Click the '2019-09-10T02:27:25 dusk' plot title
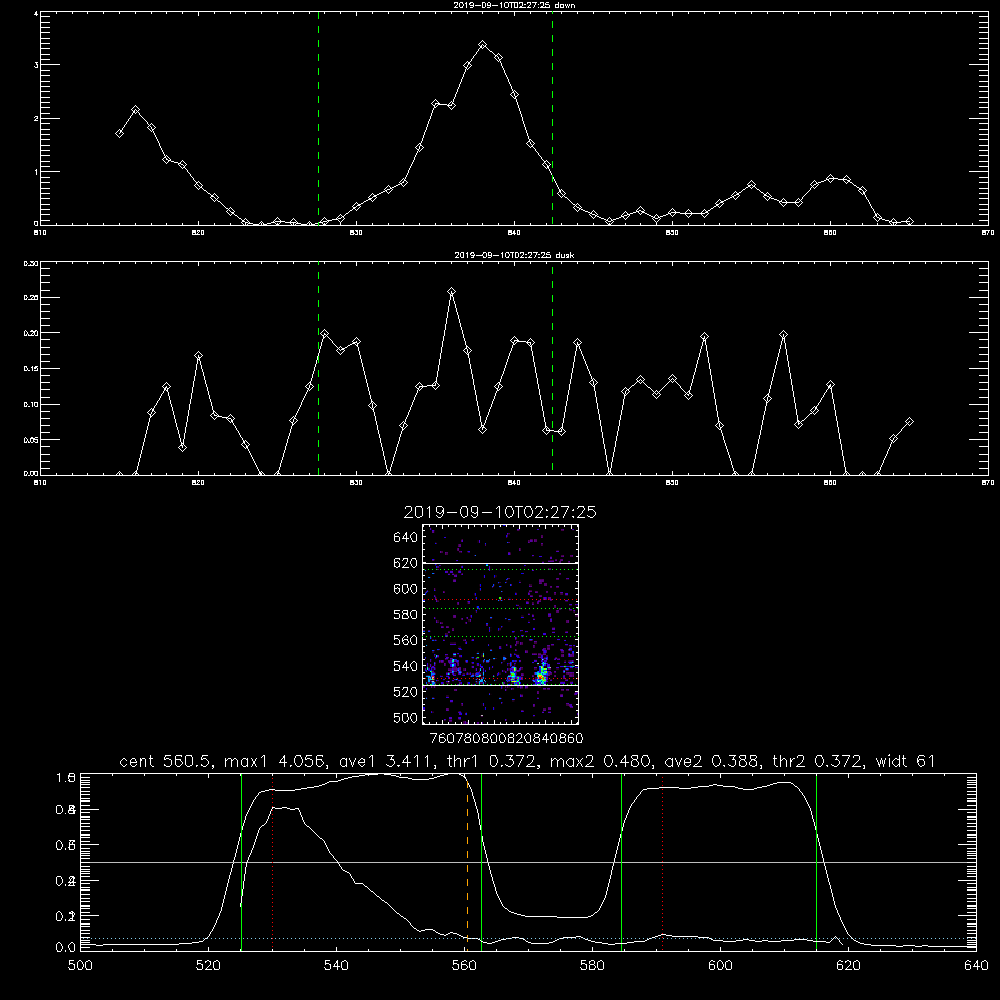Screen dimensions: 1000x1000 (514, 255)
